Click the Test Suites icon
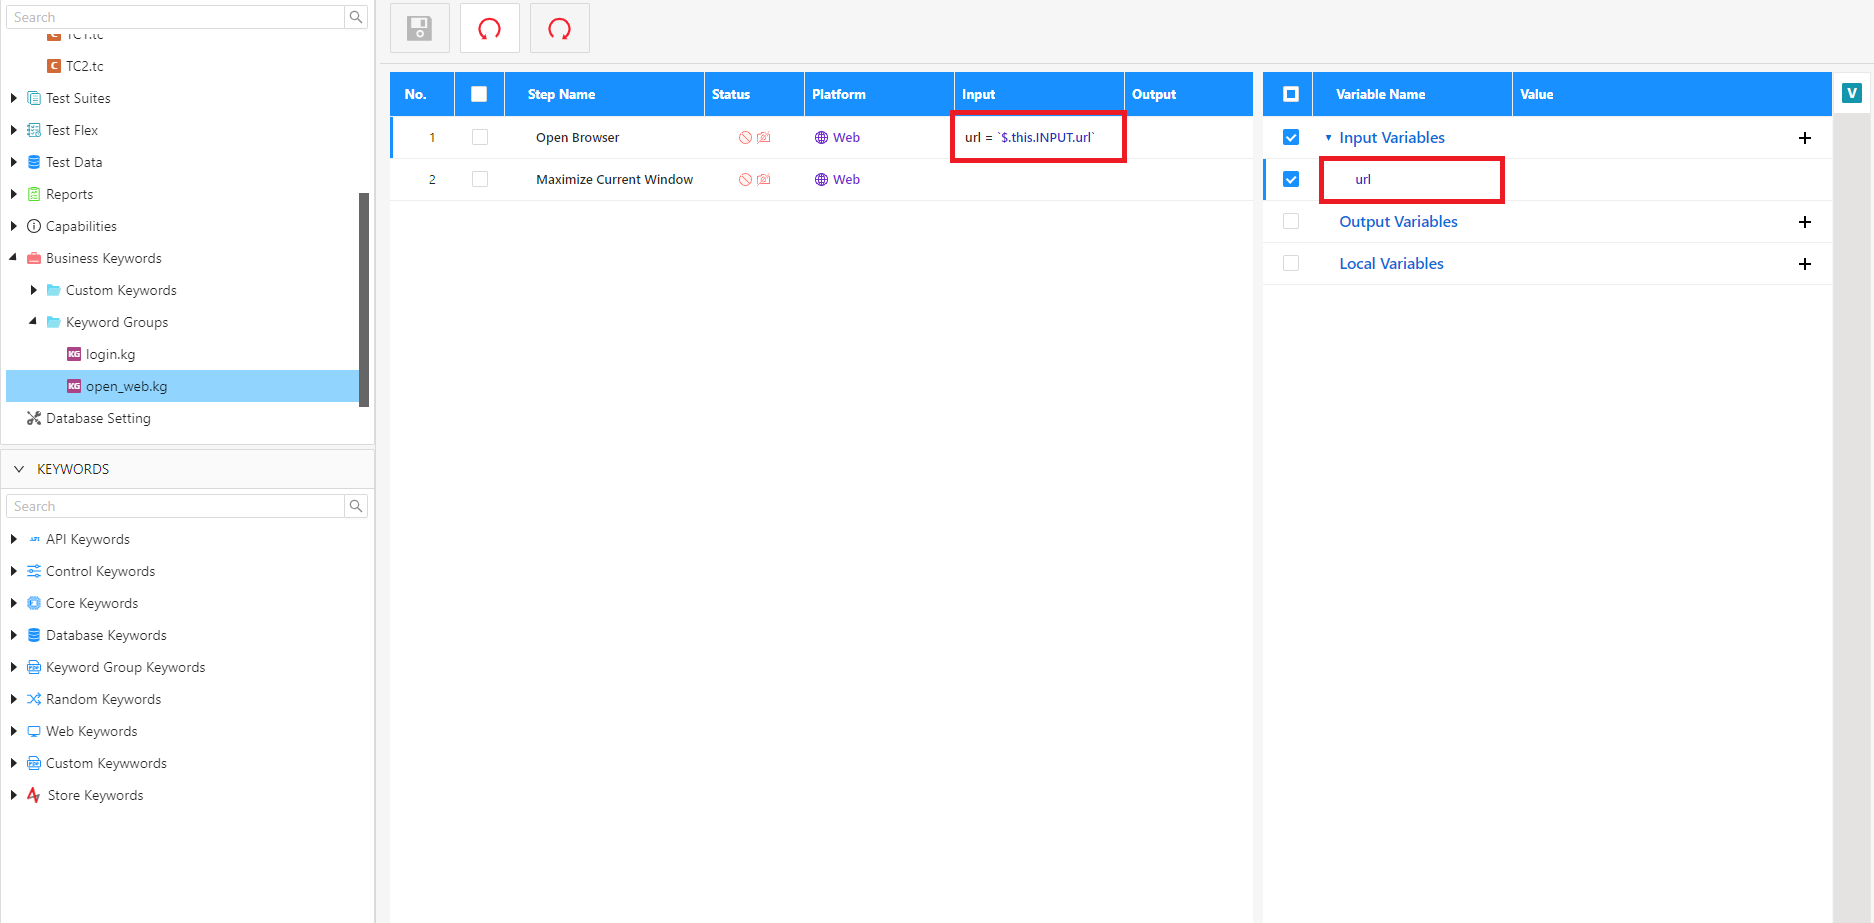 (x=34, y=98)
